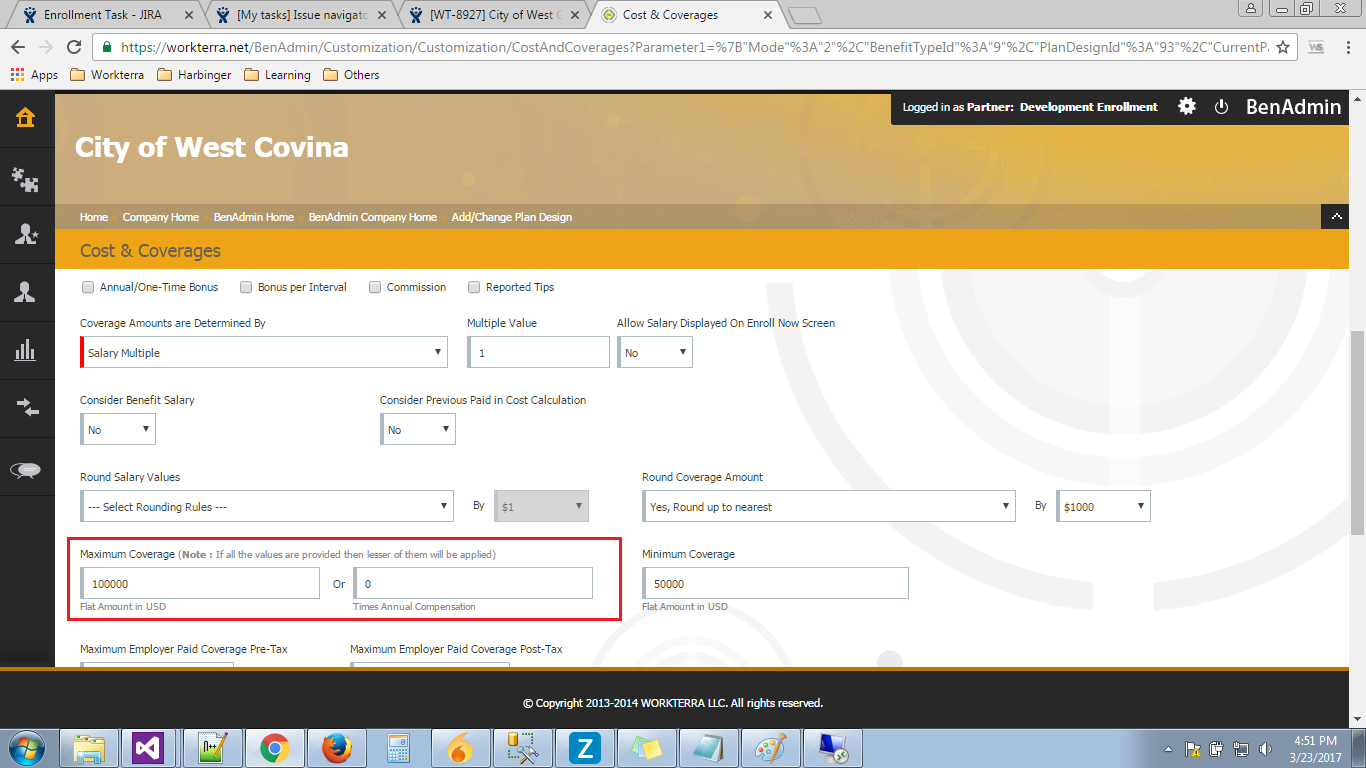The height and width of the screenshot is (768, 1366).
Task: Open the Consider Benefit Salary dropdown
Action: (118, 430)
